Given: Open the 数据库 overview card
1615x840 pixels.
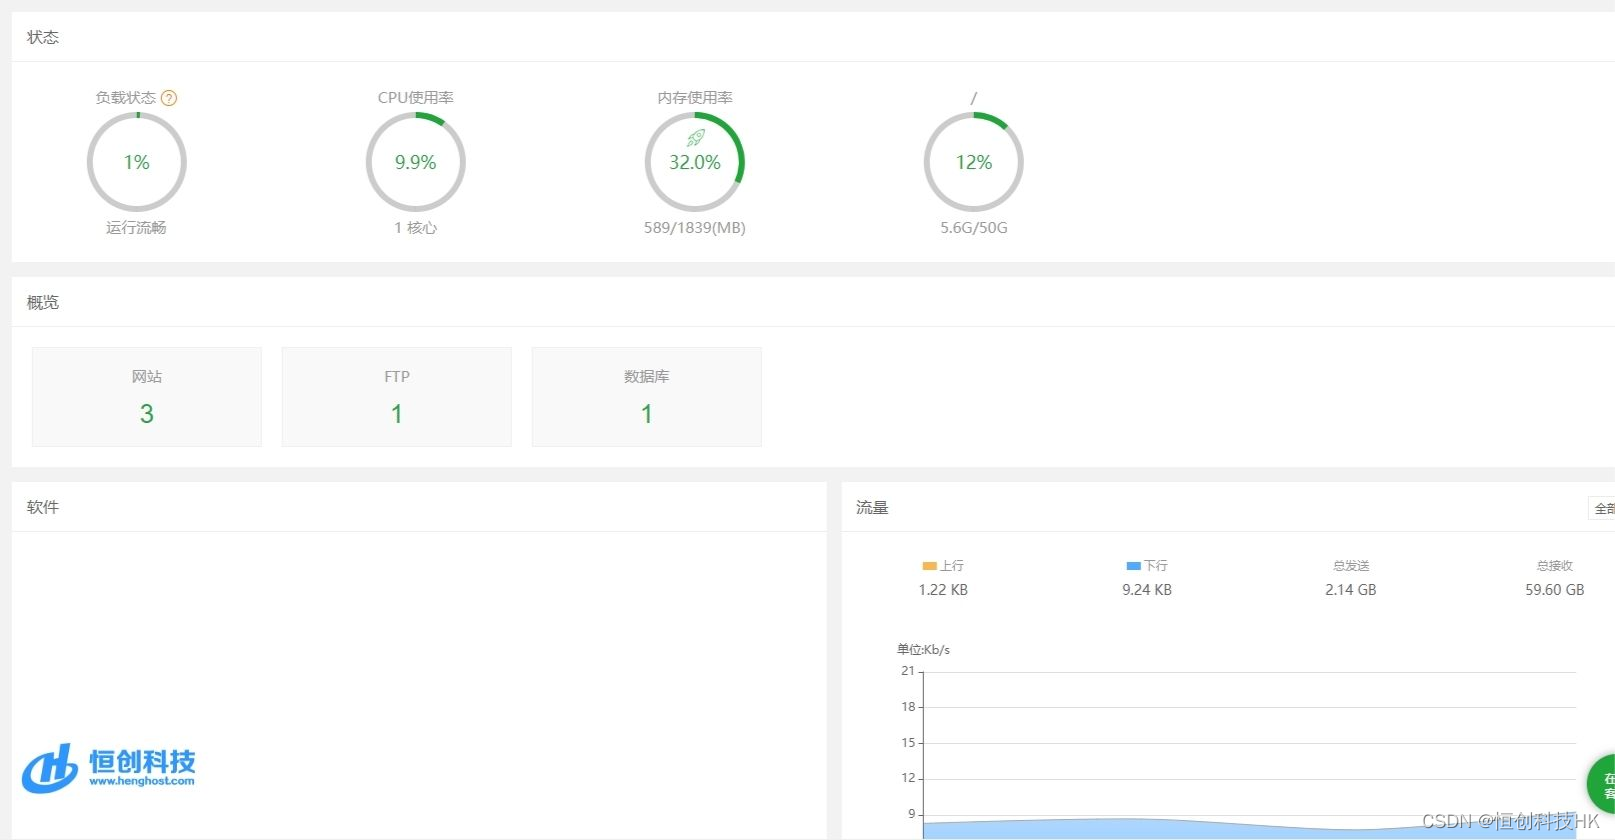Looking at the screenshot, I should coord(647,397).
